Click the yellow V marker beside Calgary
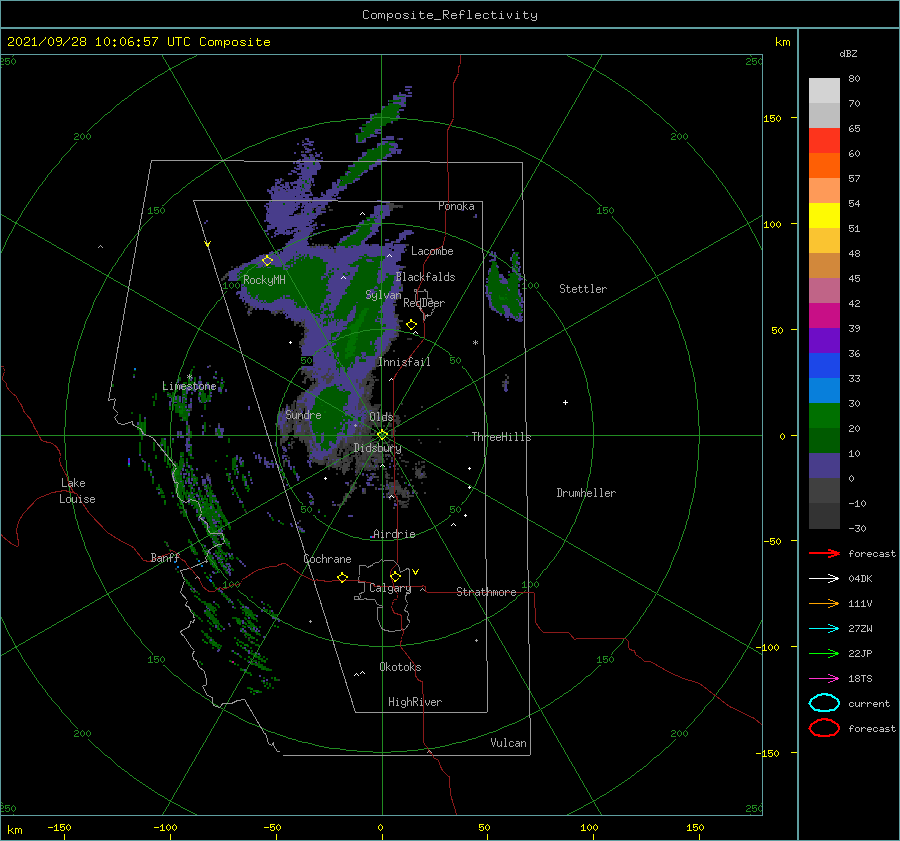Viewport: 900px width, 841px height. pyautogui.click(x=416, y=572)
